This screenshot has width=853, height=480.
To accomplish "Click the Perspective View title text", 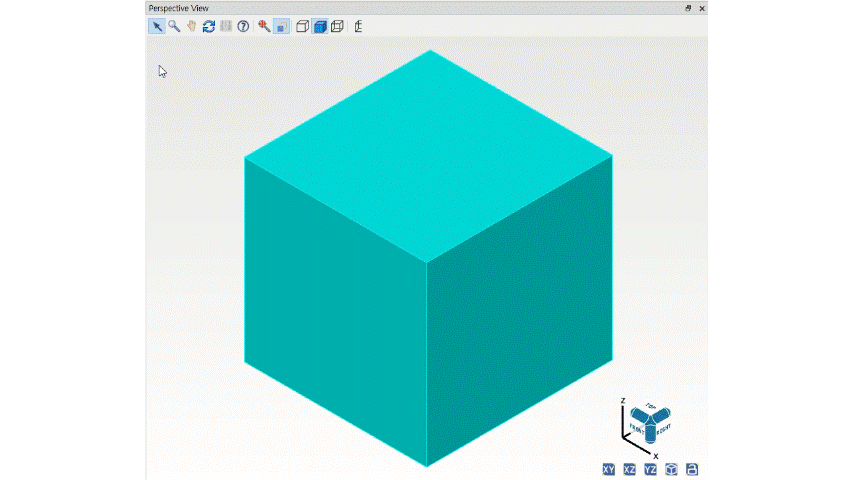I will 178,8.
